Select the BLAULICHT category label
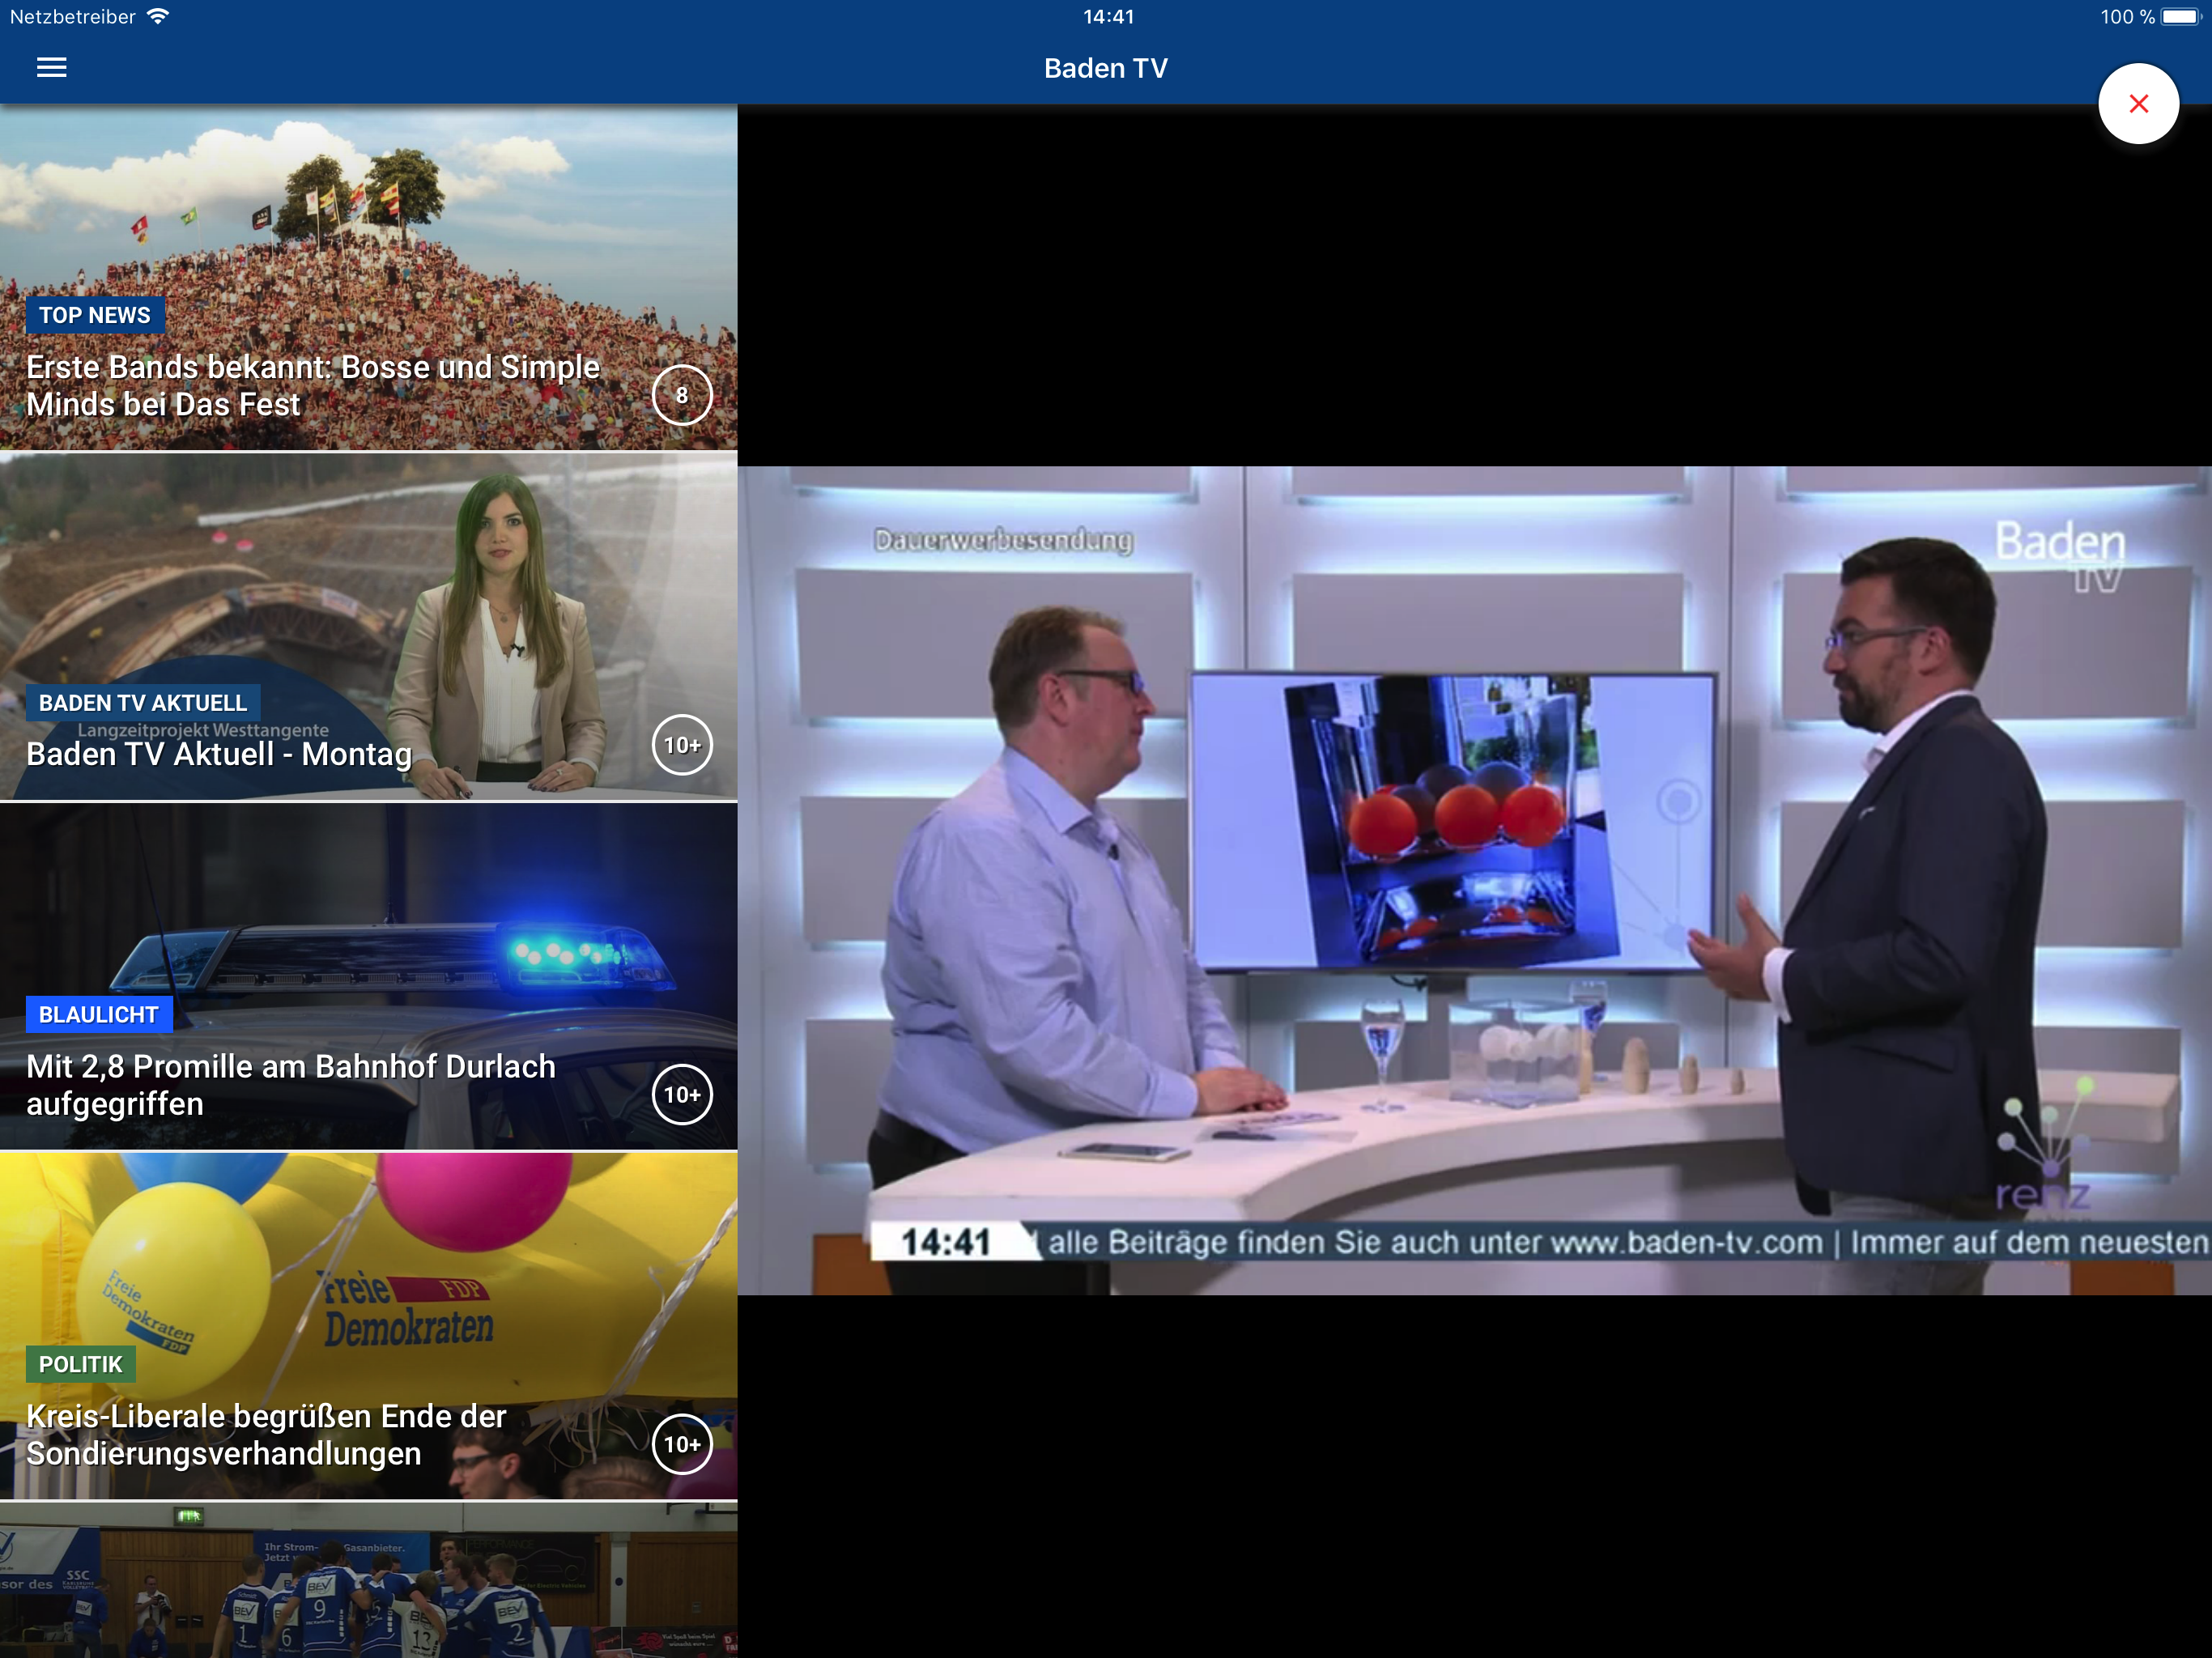 click(x=98, y=1015)
